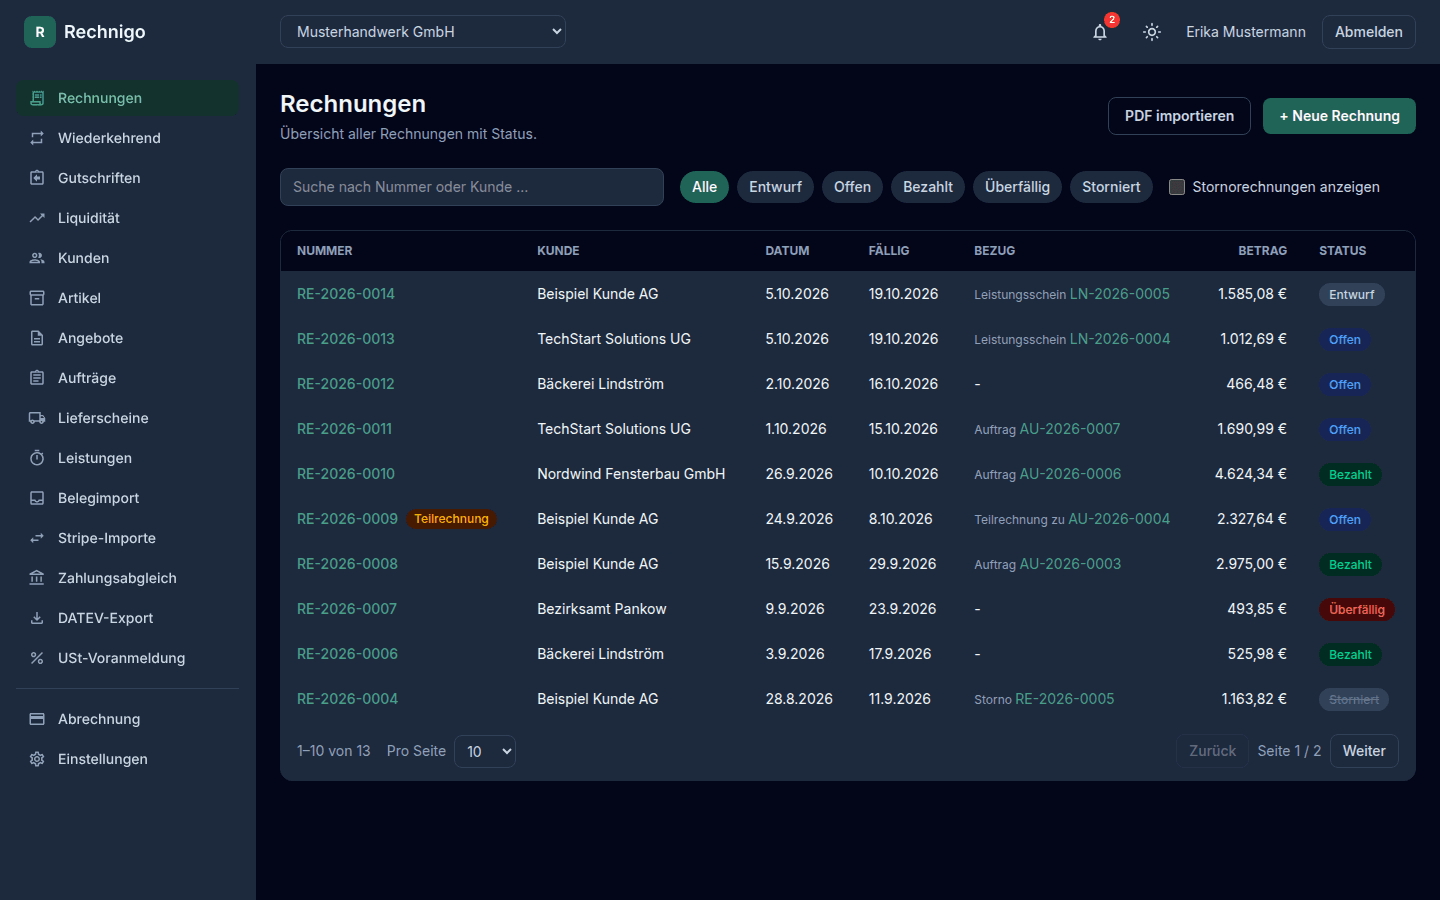Click the Erika Mustermann user name
Screen dimensions: 1440x900
1246,32
